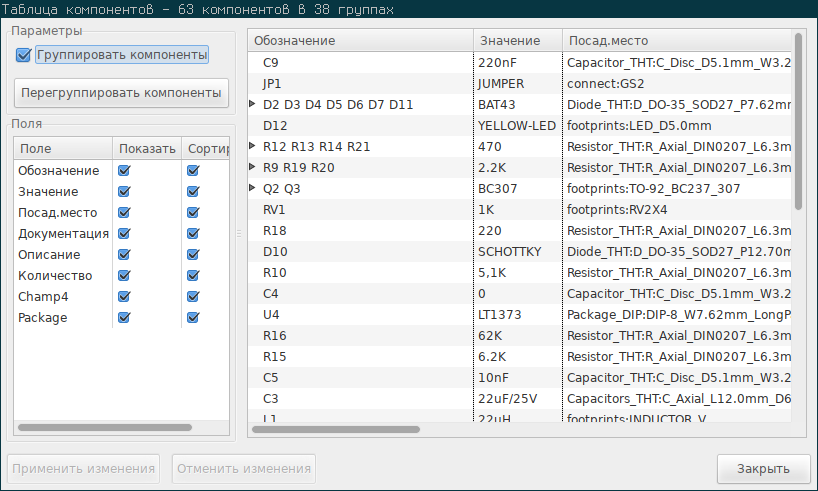Toggle the sort checkbox for Документация
This screenshot has width=818, height=491.
[193, 233]
